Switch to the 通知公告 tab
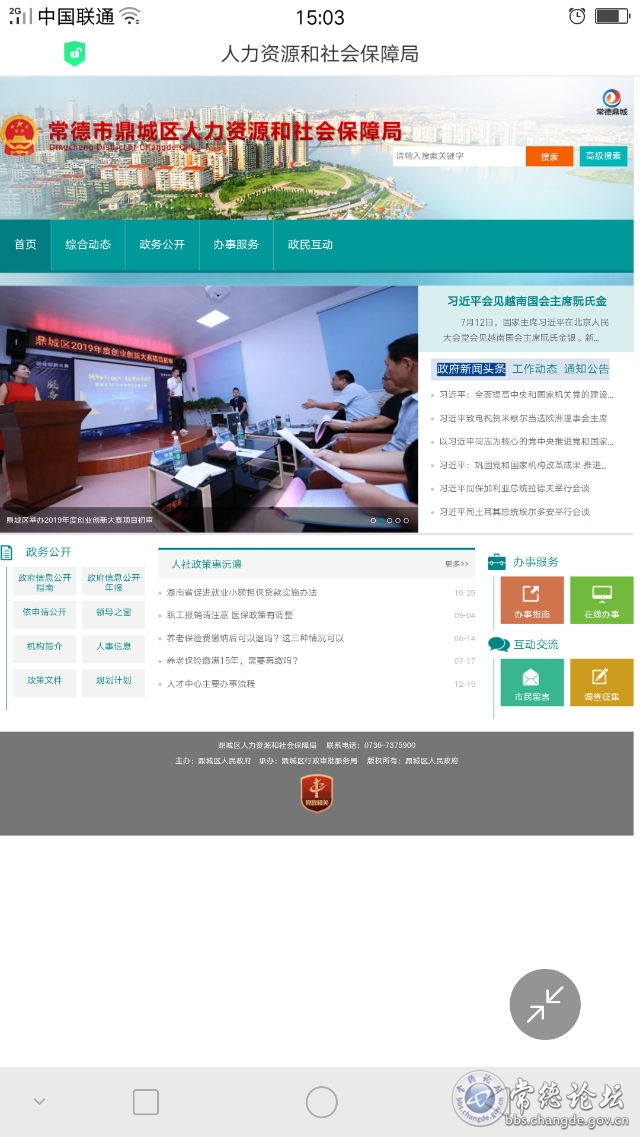640x1137 pixels. pyautogui.click(x=586, y=369)
